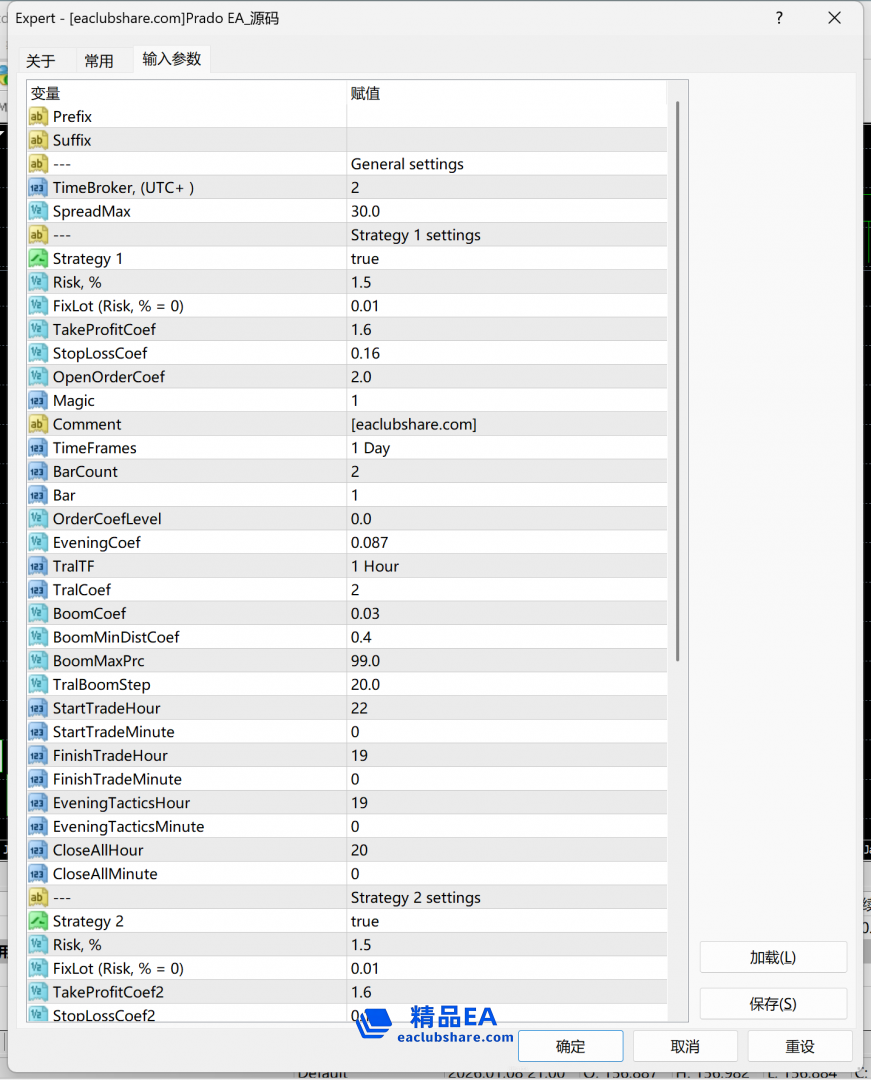Select the TakeProfitCoef value 1.6 field

click(x=505, y=330)
